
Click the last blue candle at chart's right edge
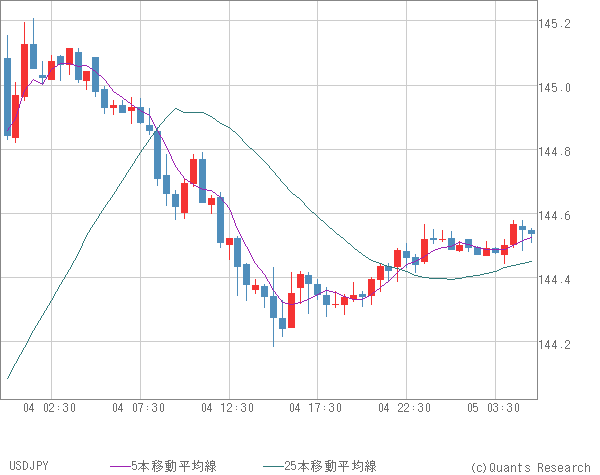click(532, 232)
